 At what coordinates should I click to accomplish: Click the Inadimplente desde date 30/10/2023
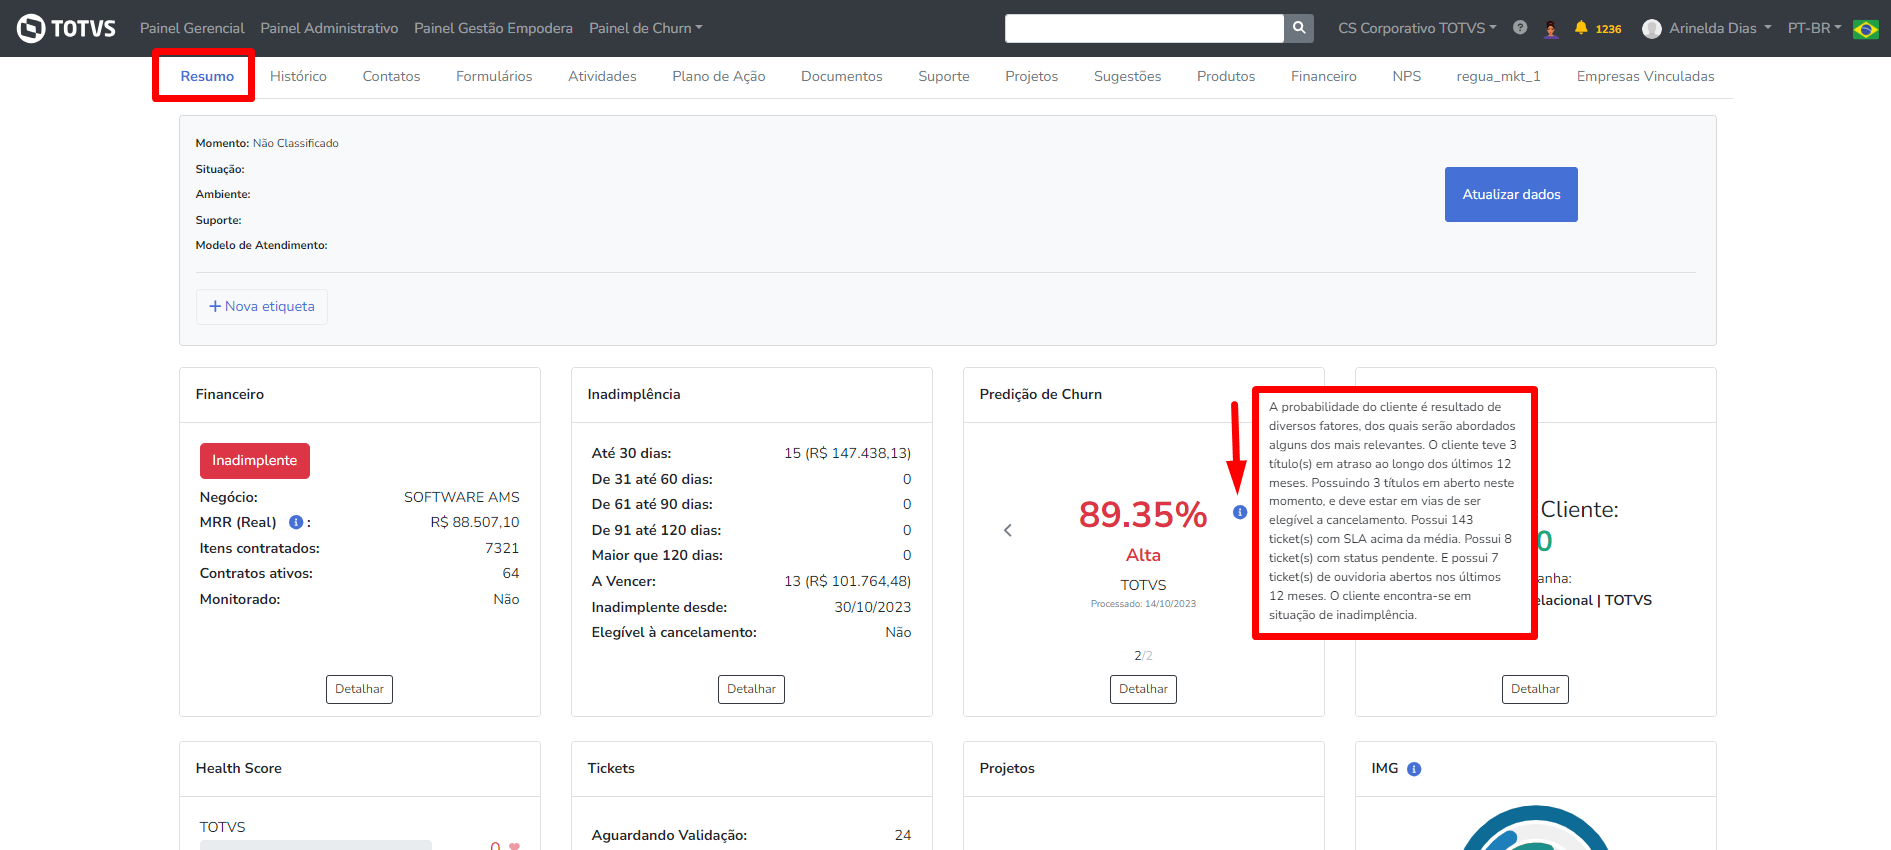873,607
